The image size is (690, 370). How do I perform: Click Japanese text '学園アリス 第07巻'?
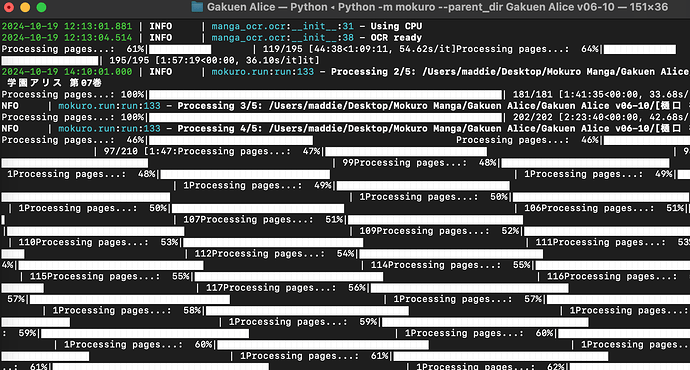click(55, 83)
